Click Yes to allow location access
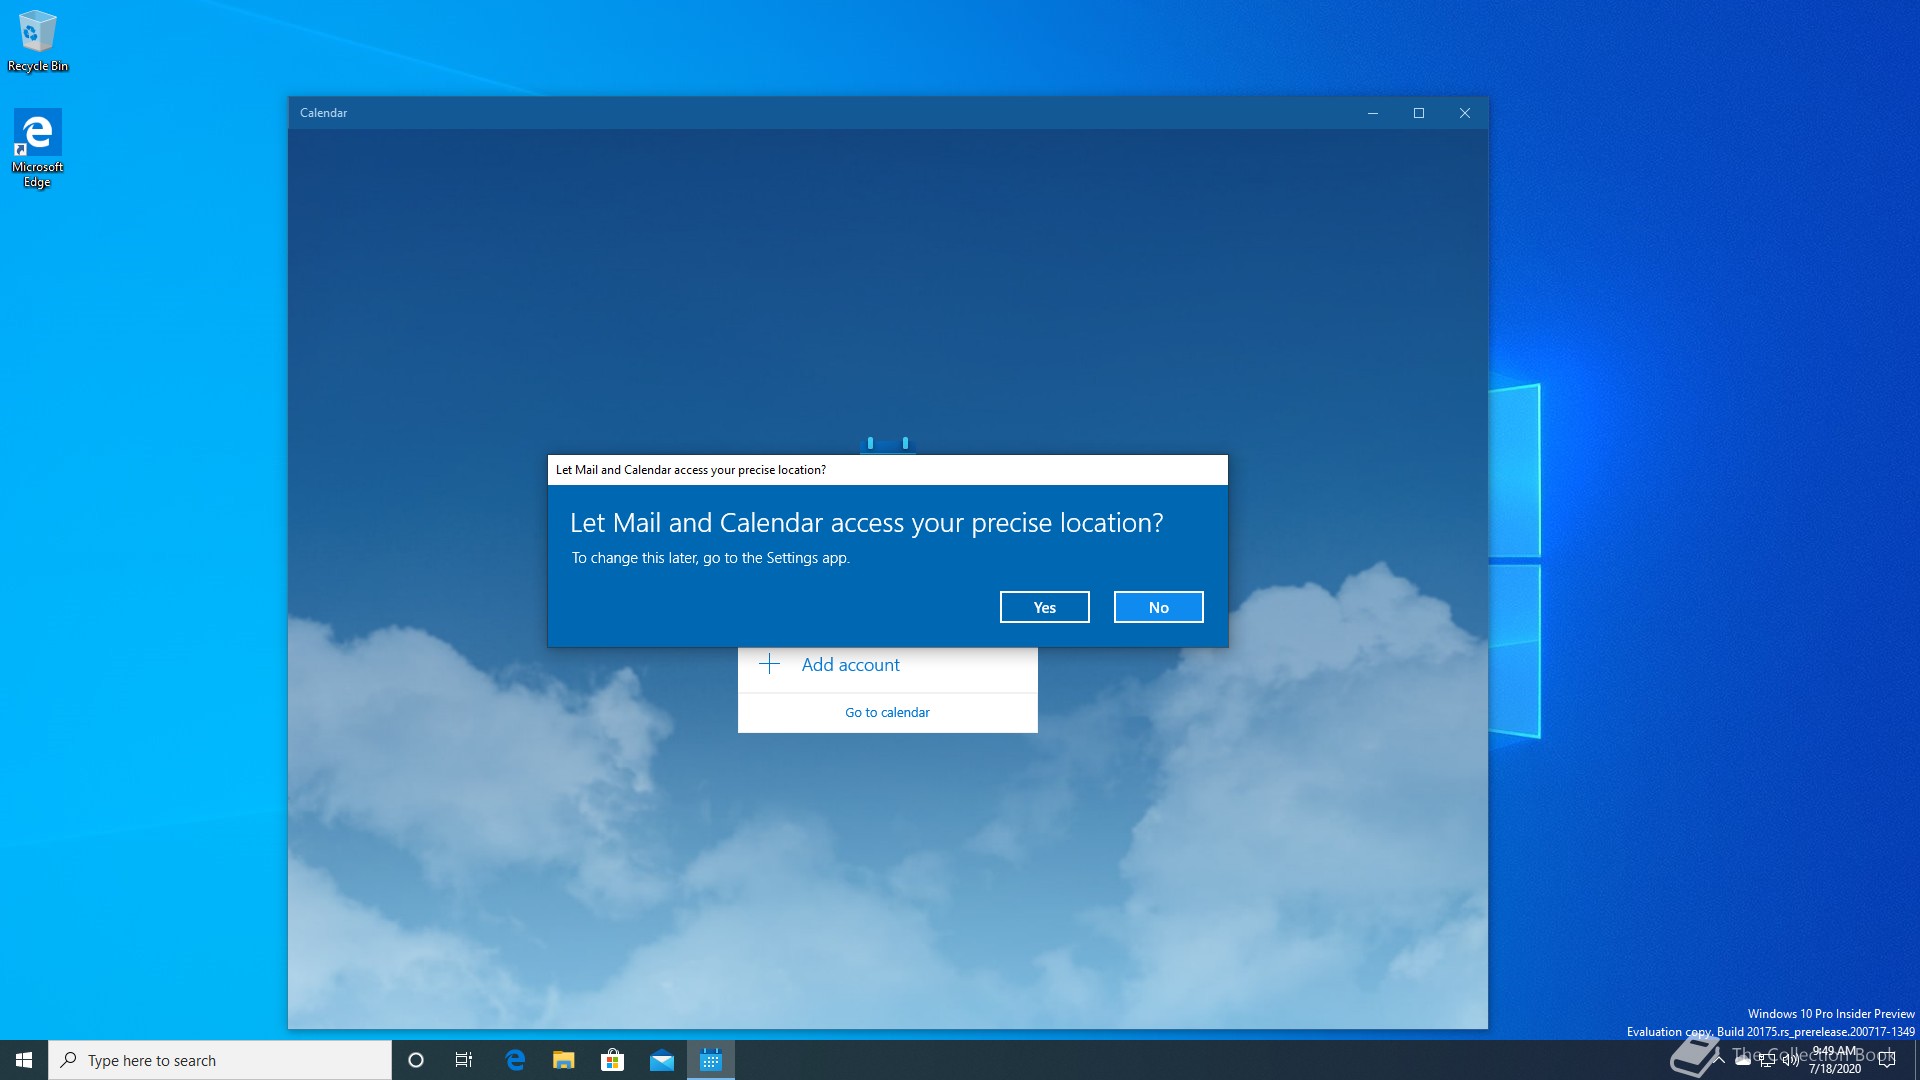 1044,607
